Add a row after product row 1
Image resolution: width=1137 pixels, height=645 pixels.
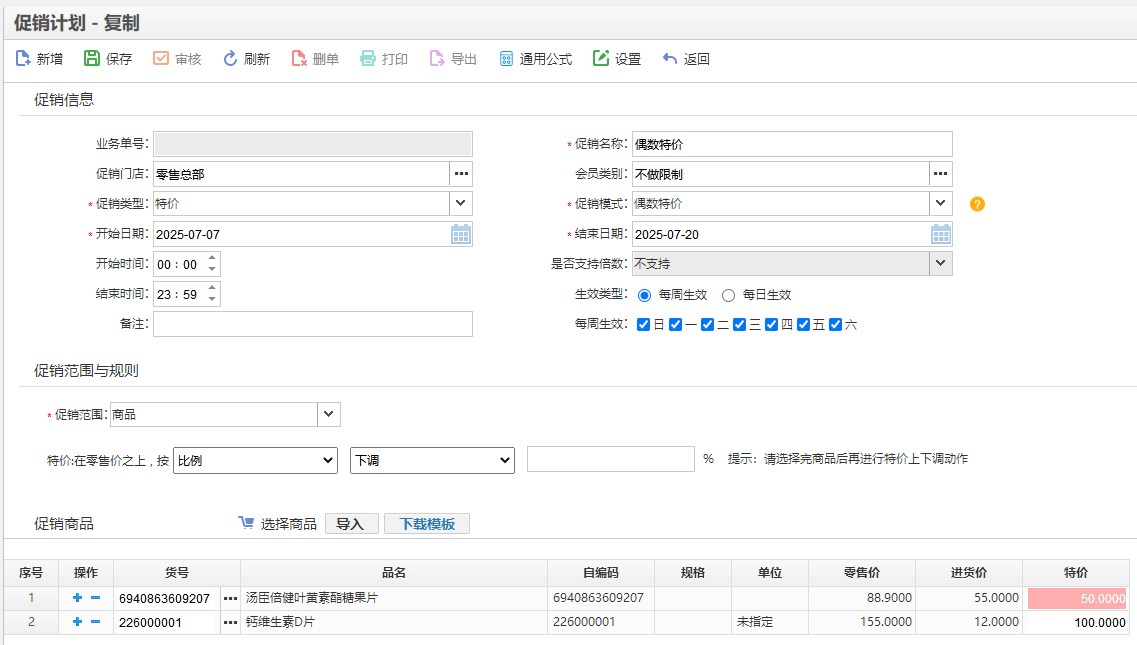click(78, 598)
